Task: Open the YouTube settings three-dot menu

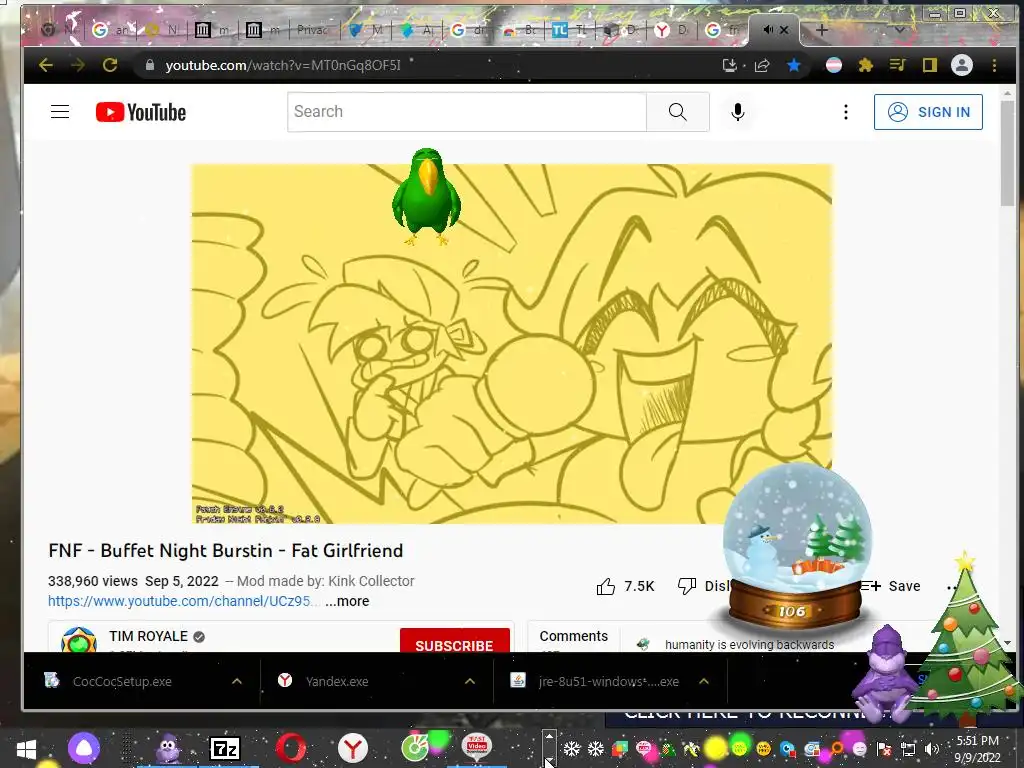Action: pyautogui.click(x=846, y=112)
